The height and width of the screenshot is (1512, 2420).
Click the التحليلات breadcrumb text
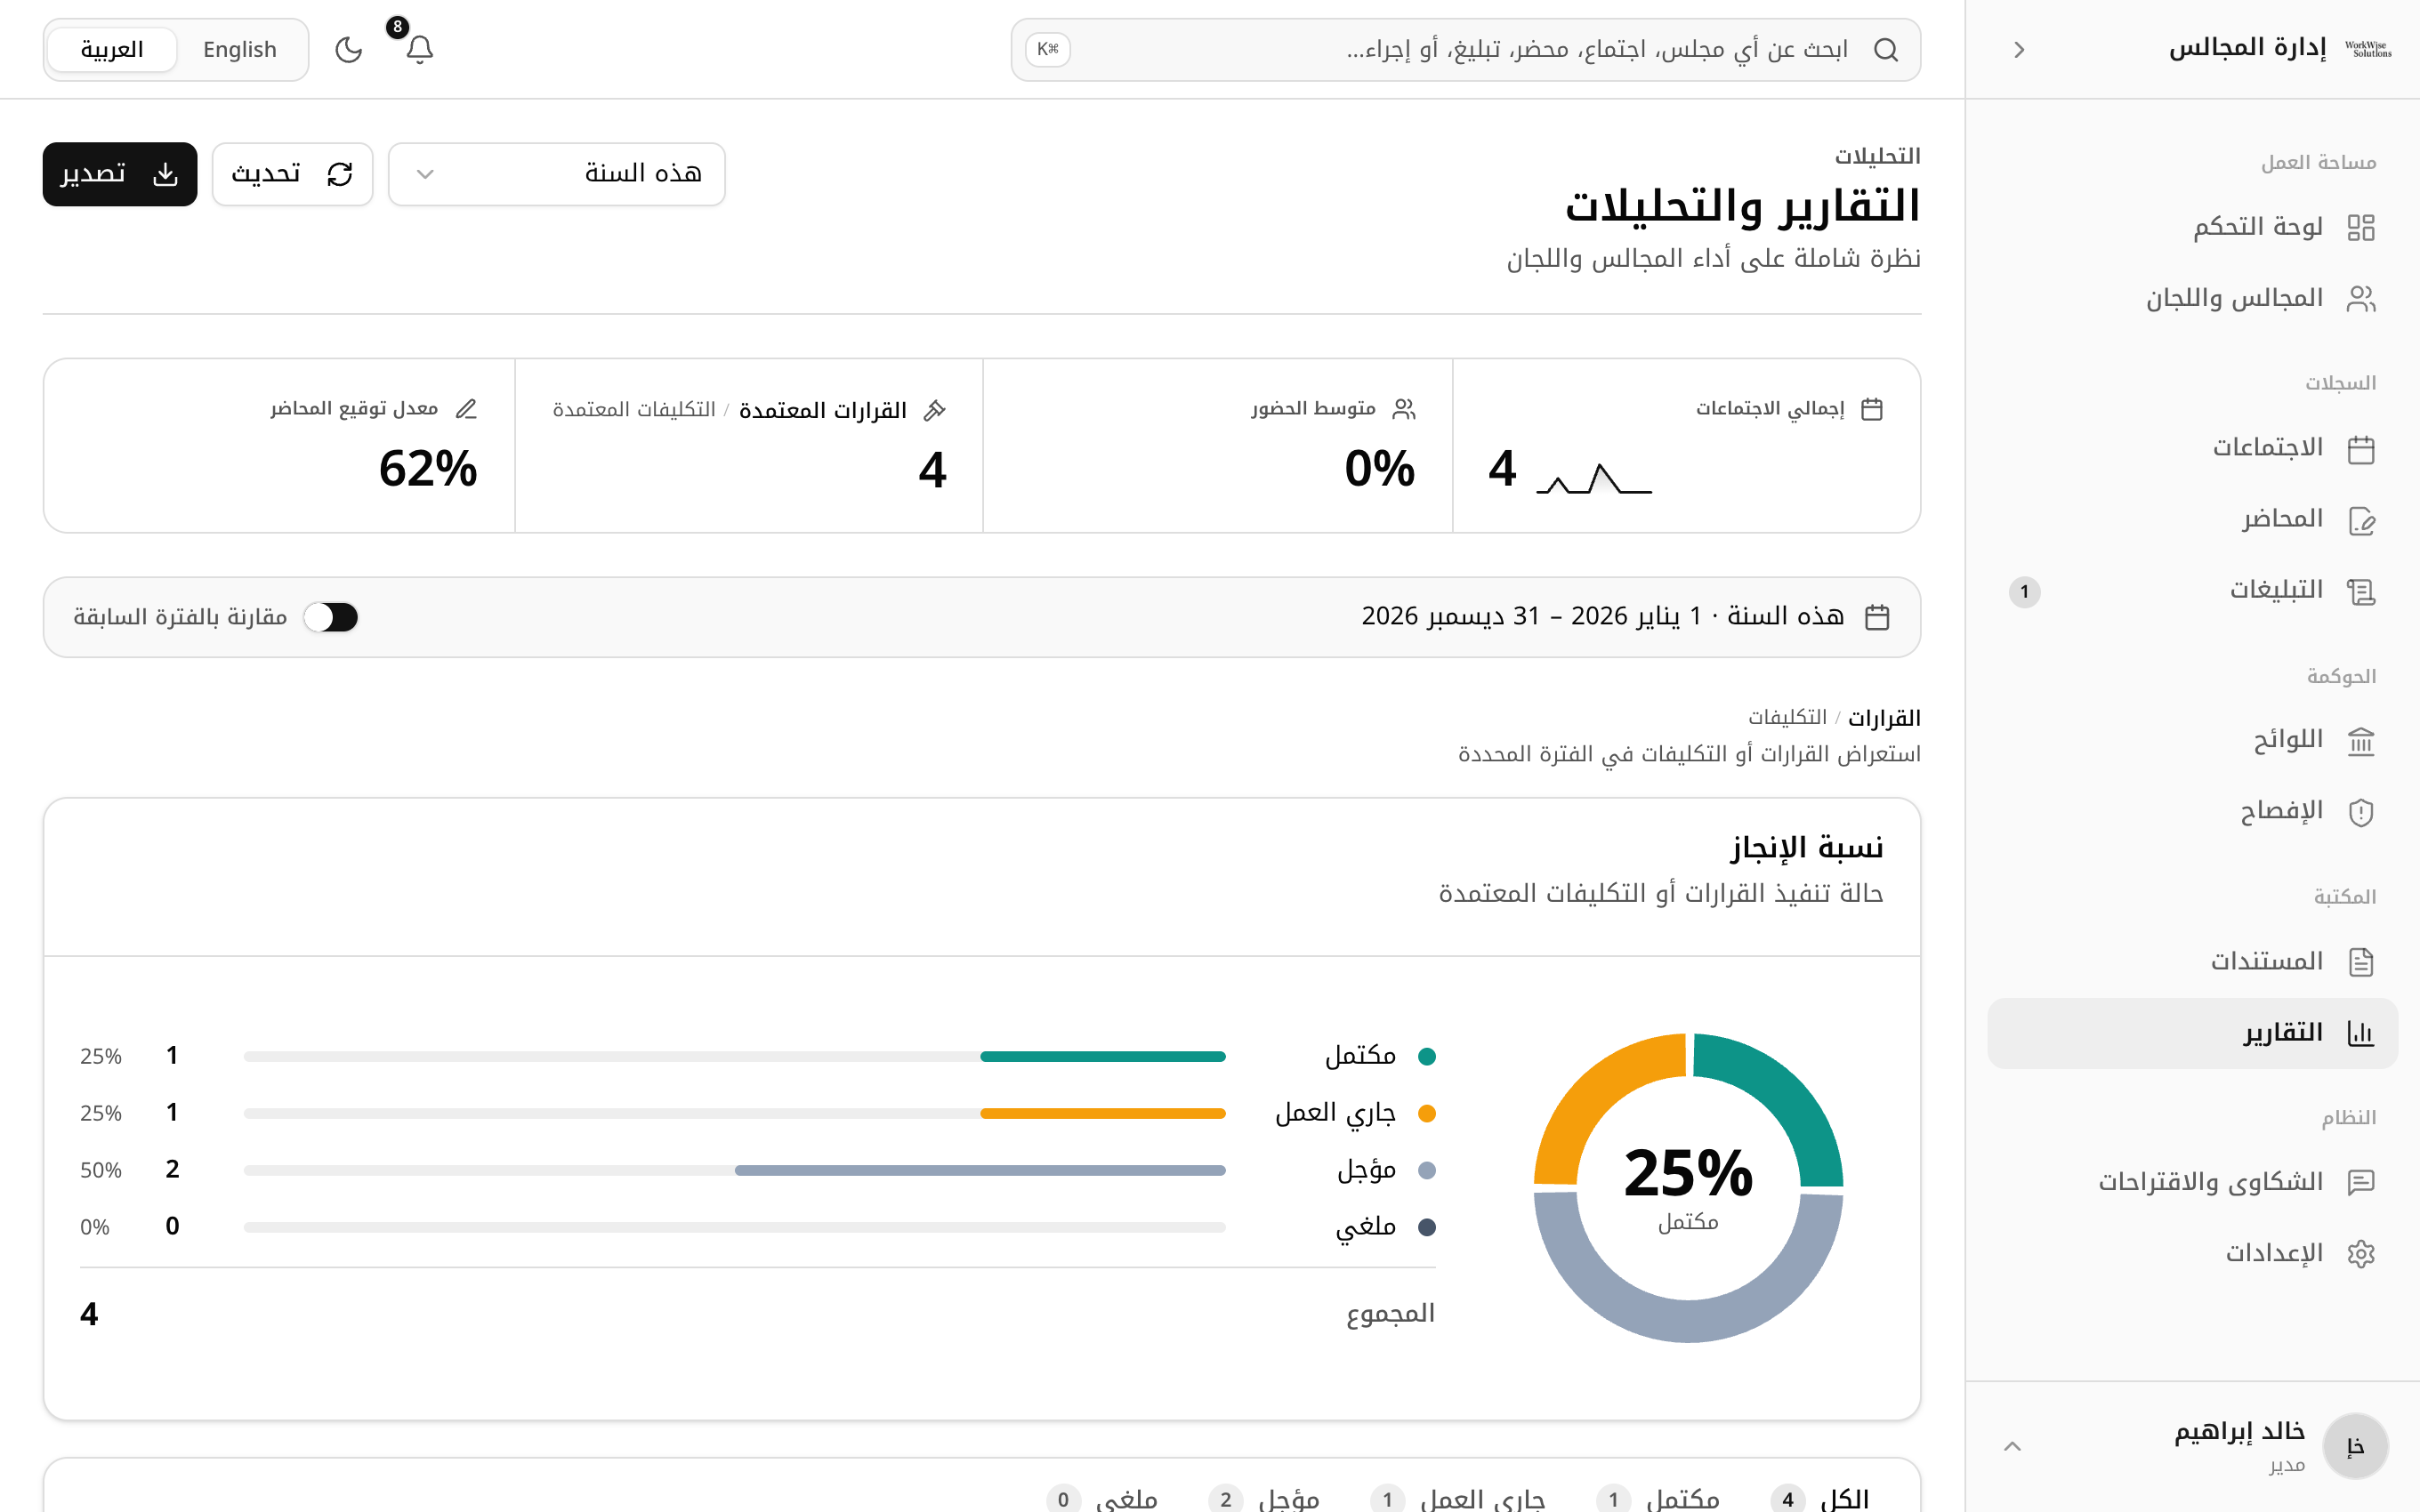[x=1877, y=156]
